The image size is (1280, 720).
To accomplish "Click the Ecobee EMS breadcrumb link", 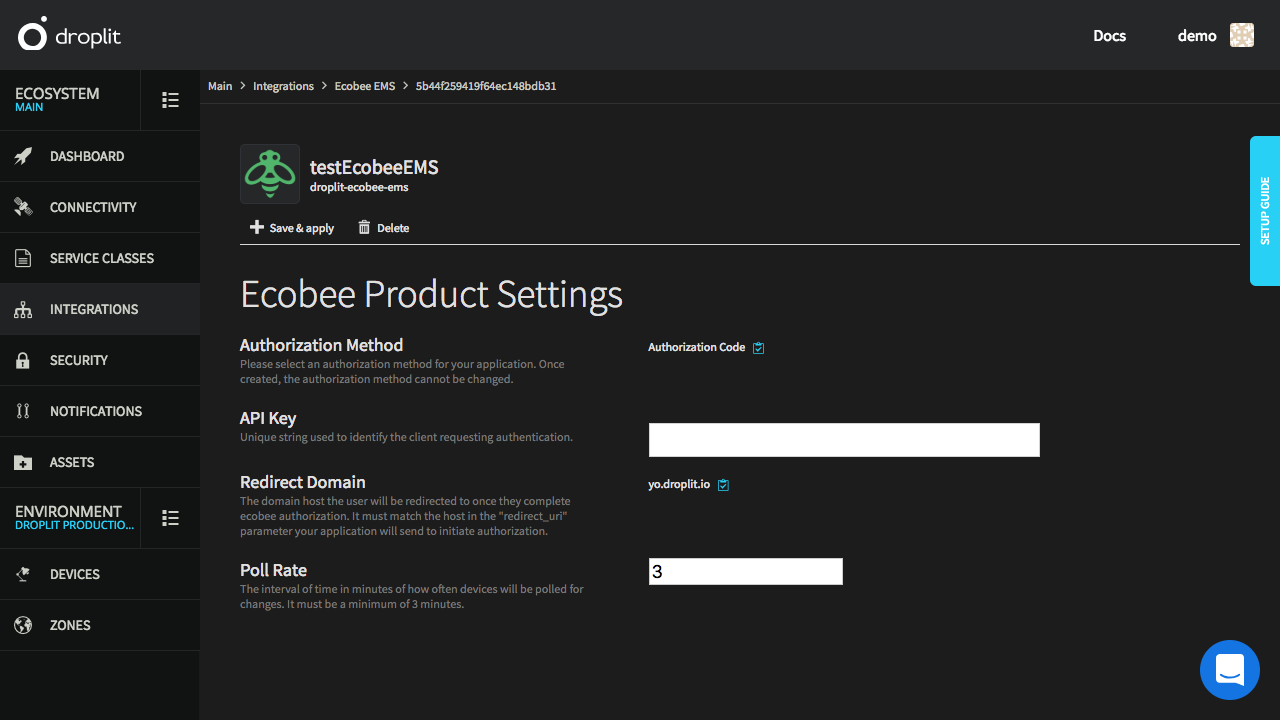I will [365, 86].
